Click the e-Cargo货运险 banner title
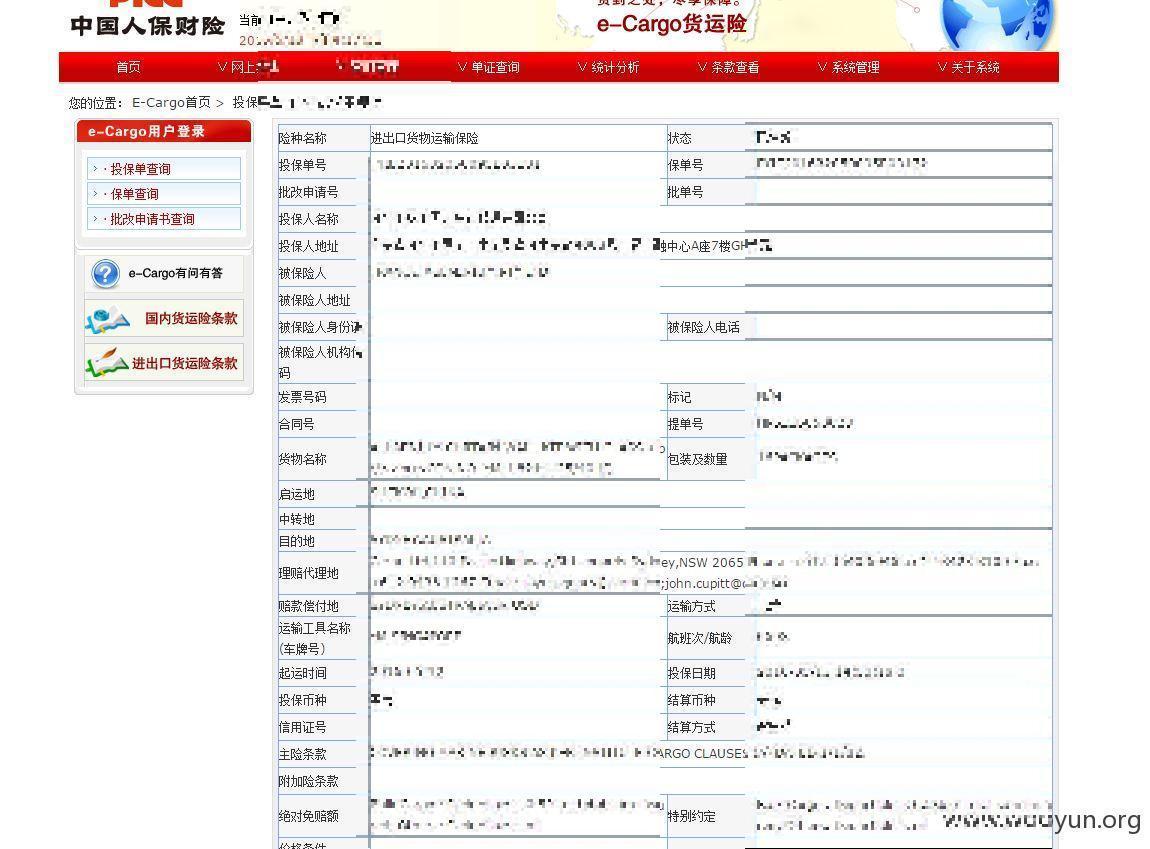 coord(671,23)
